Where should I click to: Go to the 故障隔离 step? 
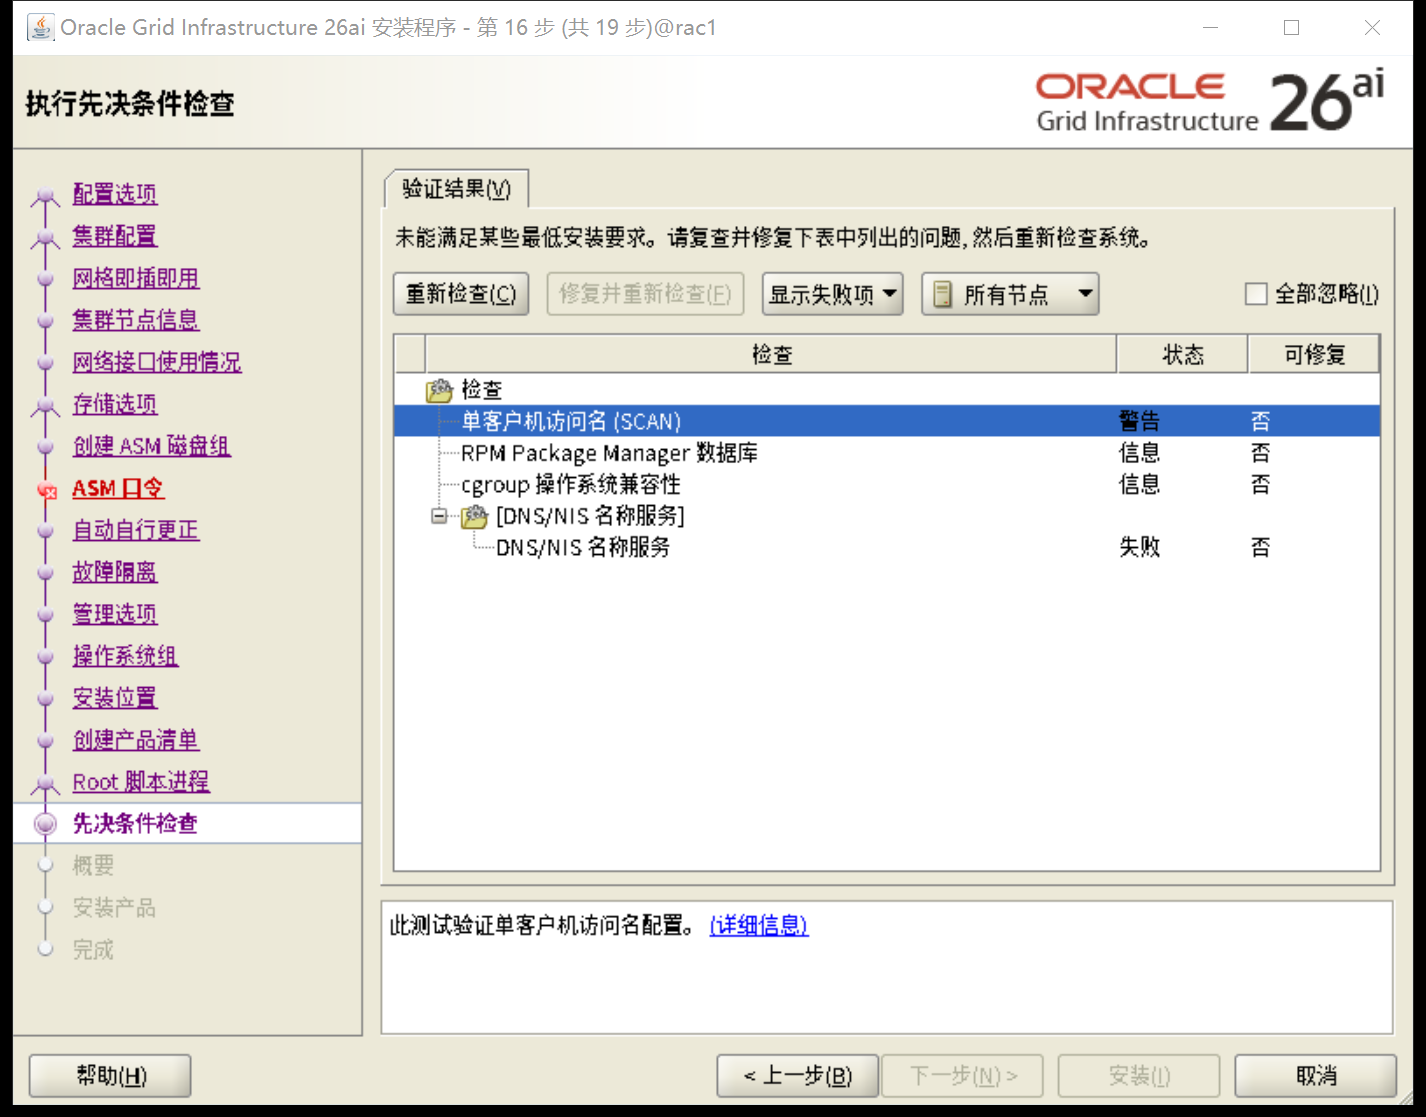115,572
